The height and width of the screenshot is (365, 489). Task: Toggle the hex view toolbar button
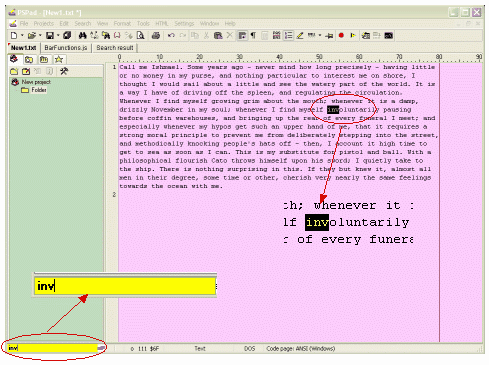tap(276, 35)
